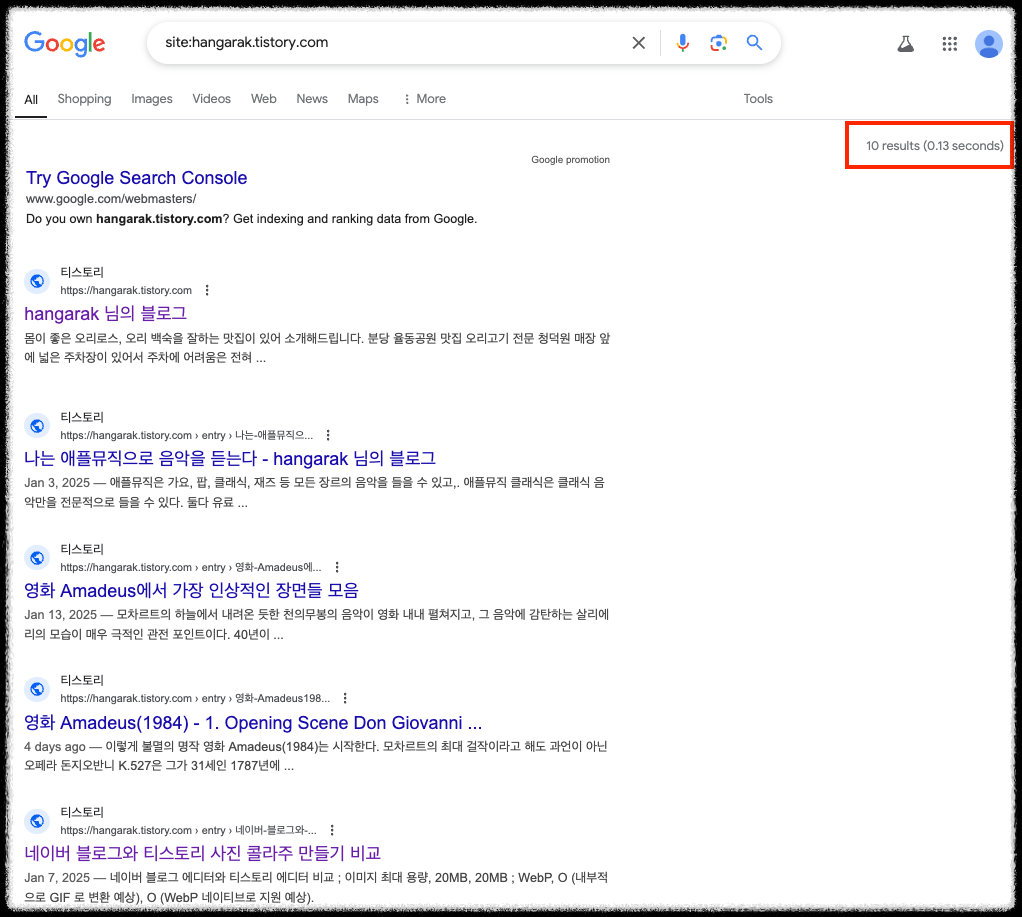Open options for Amadeus에서 가장 인상적인 result
This screenshot has height=917, width=1022.
pos(336,567)
